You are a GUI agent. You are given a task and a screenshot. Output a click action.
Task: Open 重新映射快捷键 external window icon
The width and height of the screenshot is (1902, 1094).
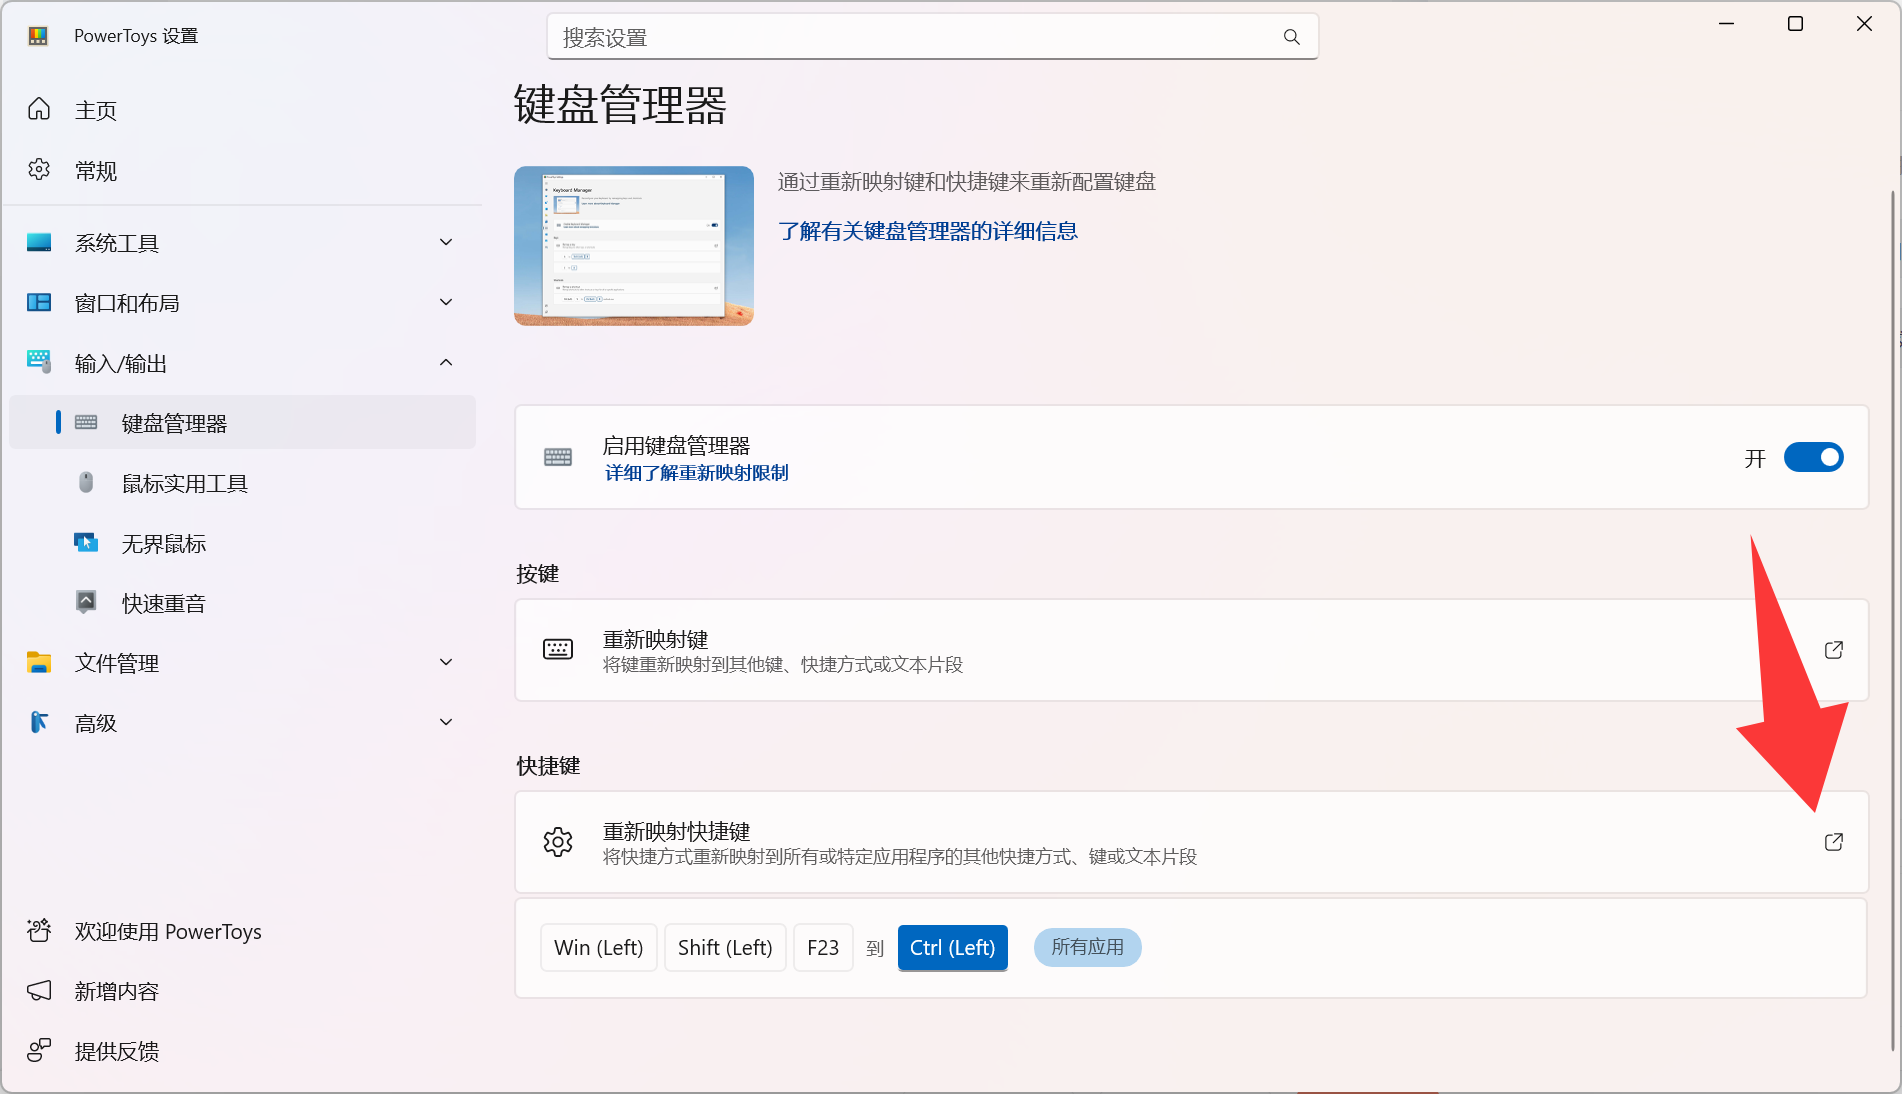[1834, 842]
